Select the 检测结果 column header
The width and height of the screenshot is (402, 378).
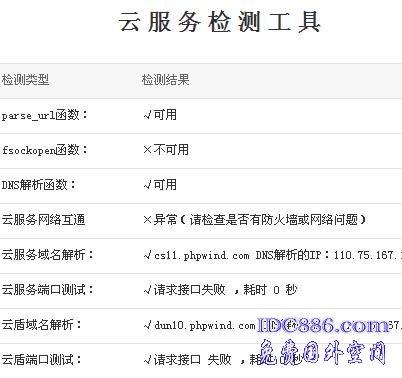[165, 80]
